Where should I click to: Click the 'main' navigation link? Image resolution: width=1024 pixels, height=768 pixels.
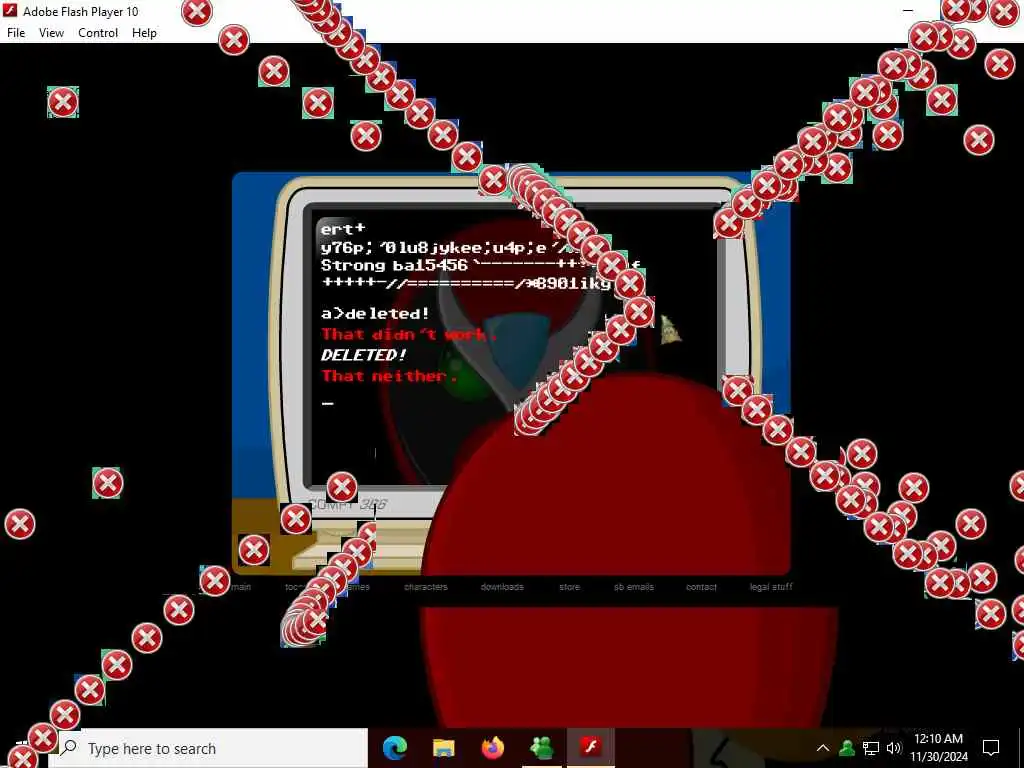pyautogui.click(x=240, y=586)
